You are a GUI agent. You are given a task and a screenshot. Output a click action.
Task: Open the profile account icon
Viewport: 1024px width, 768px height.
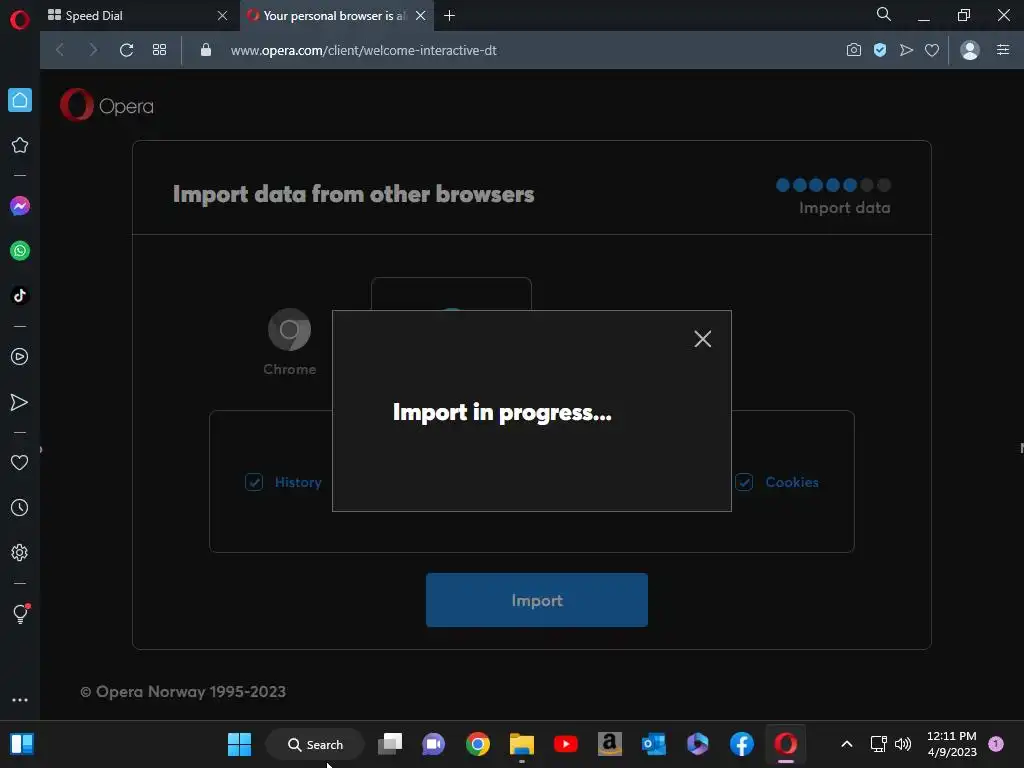(970, 50)
